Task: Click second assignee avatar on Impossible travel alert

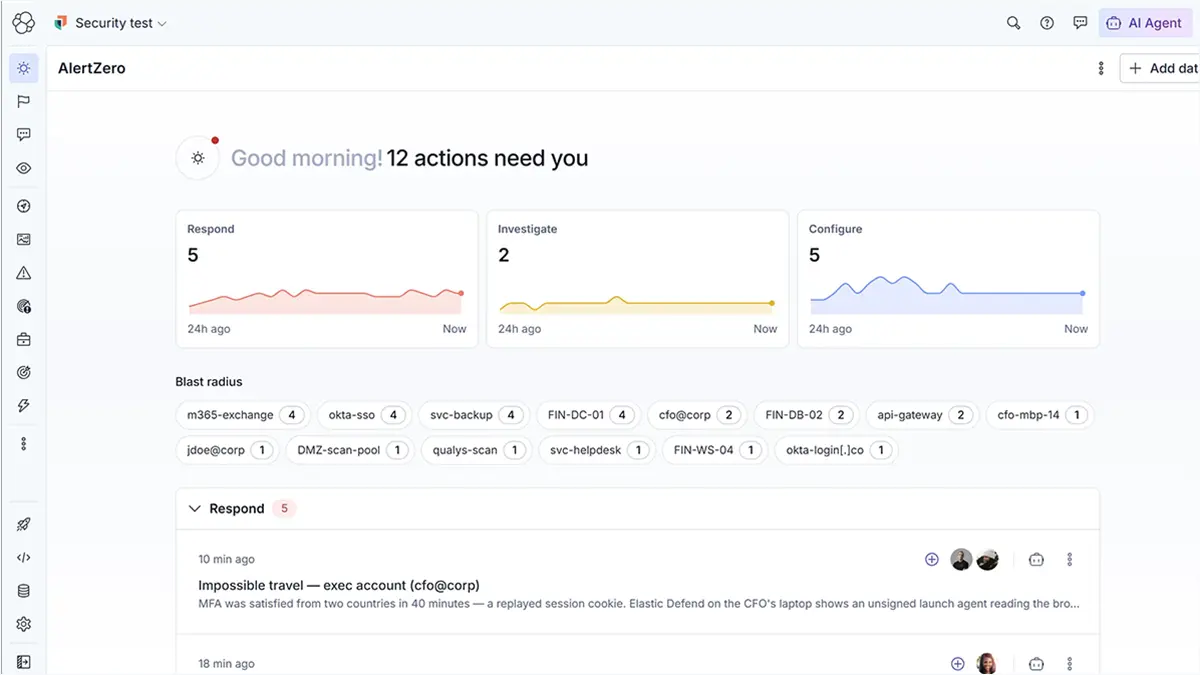Action: pos(987,560)
